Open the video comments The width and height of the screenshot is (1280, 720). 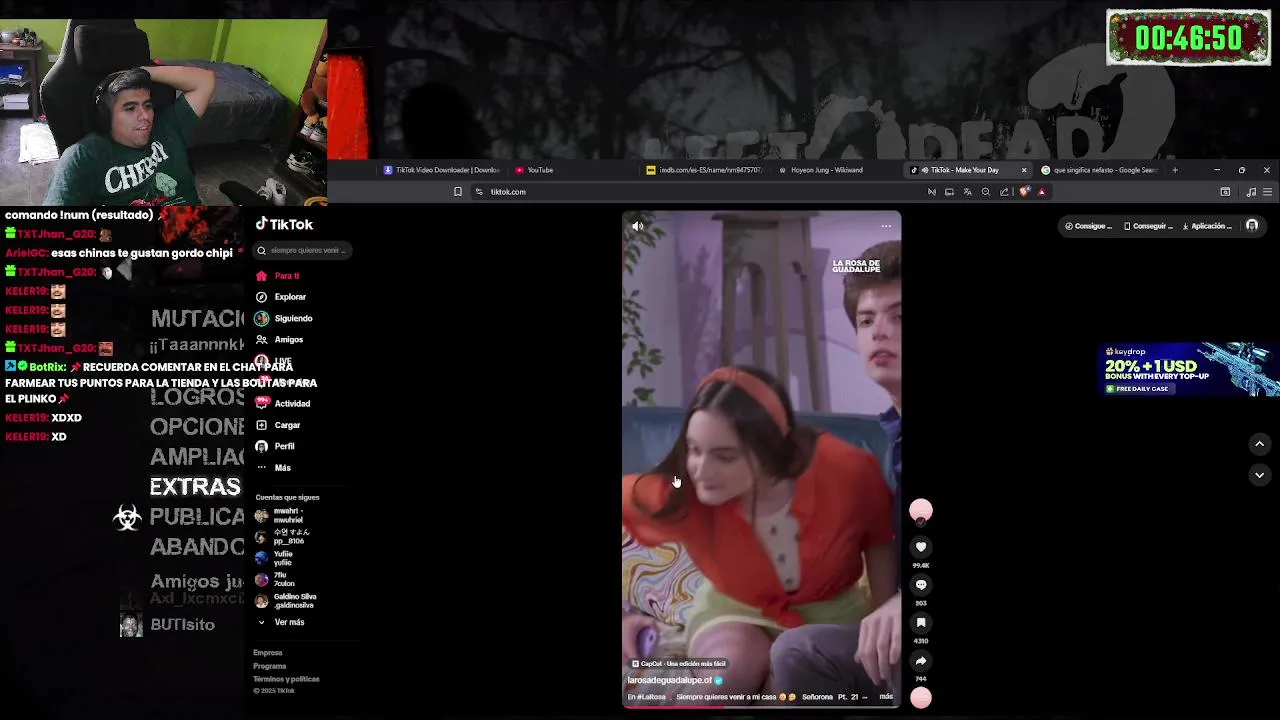point(921,585)
